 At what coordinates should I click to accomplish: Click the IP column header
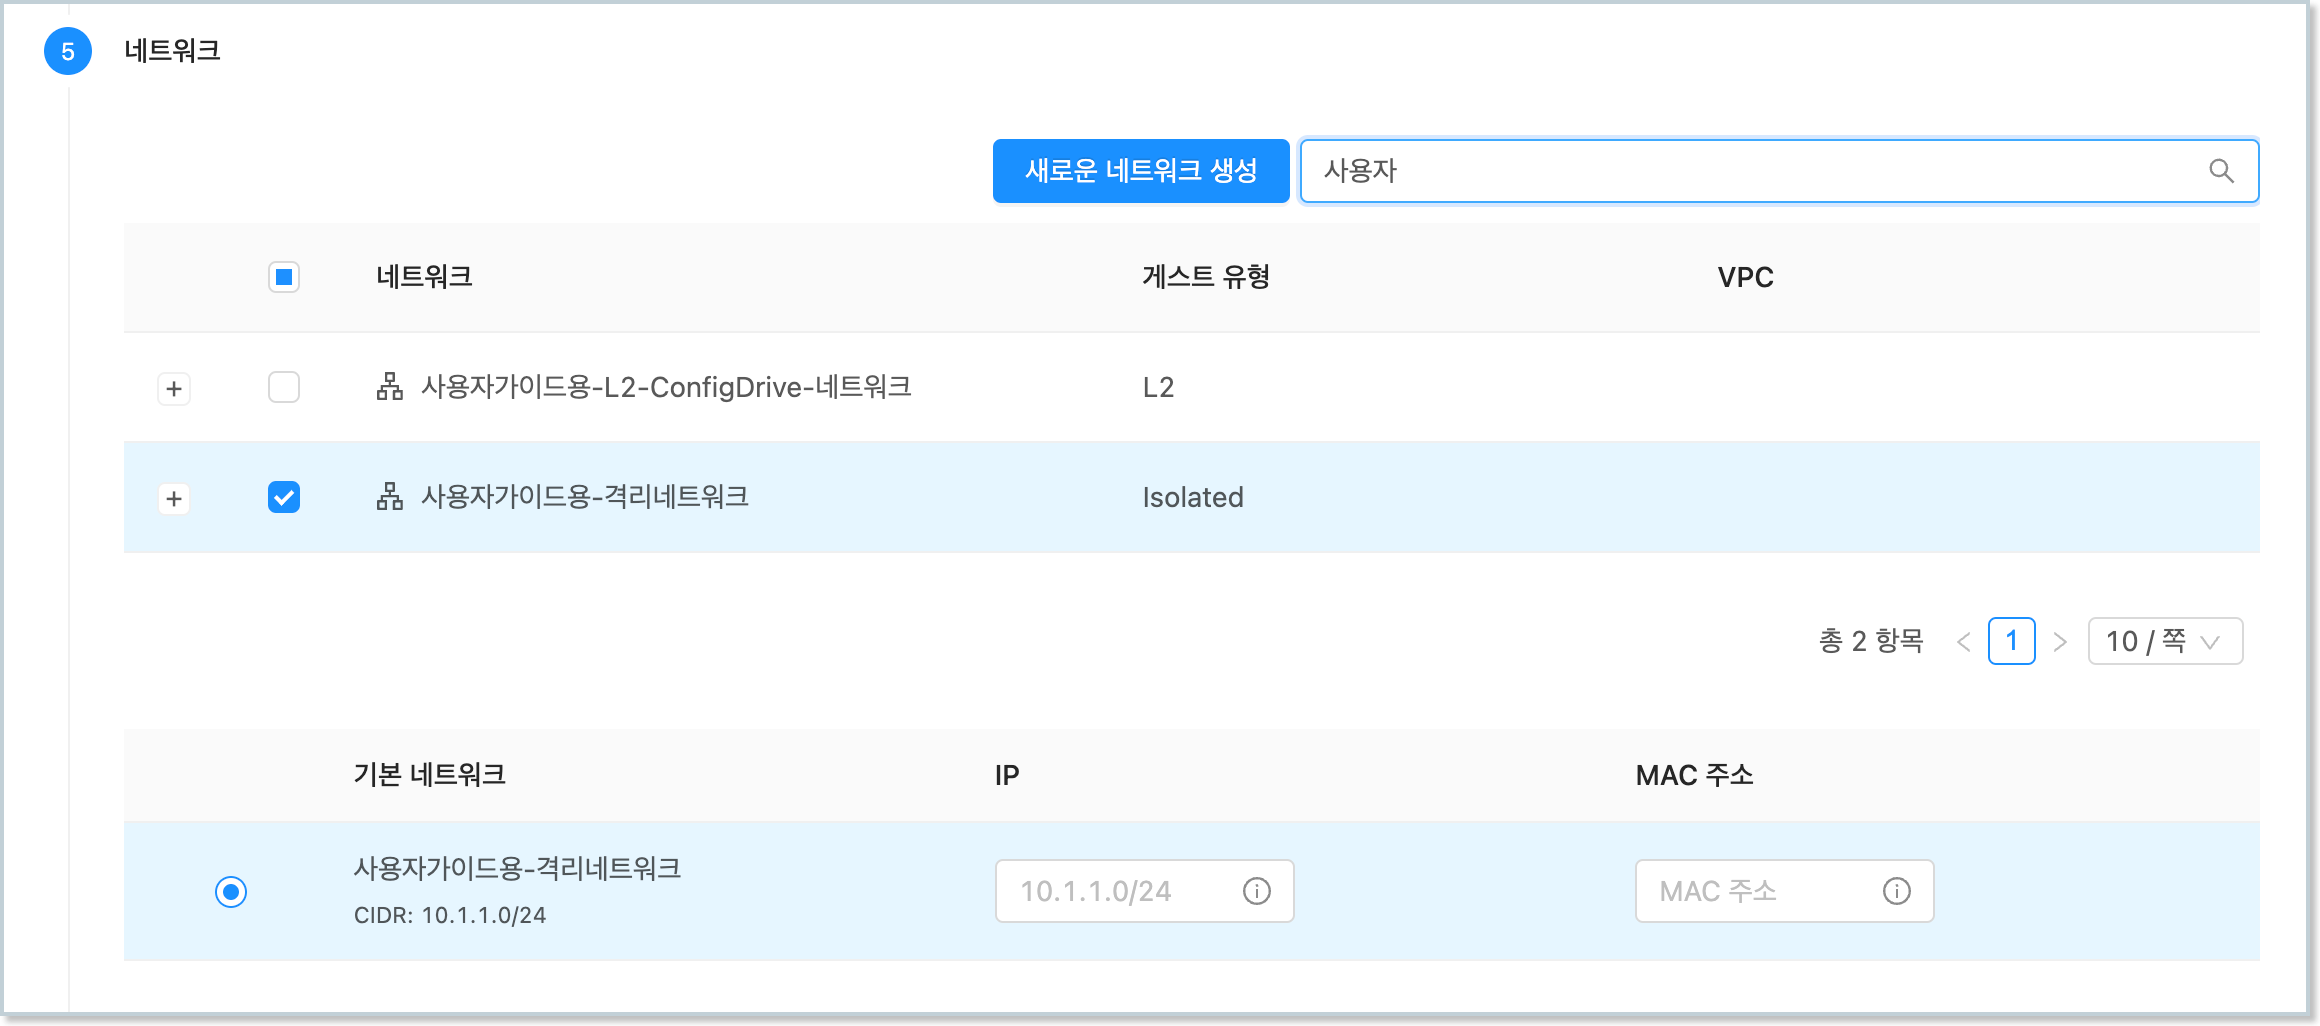pos(1007,775)
